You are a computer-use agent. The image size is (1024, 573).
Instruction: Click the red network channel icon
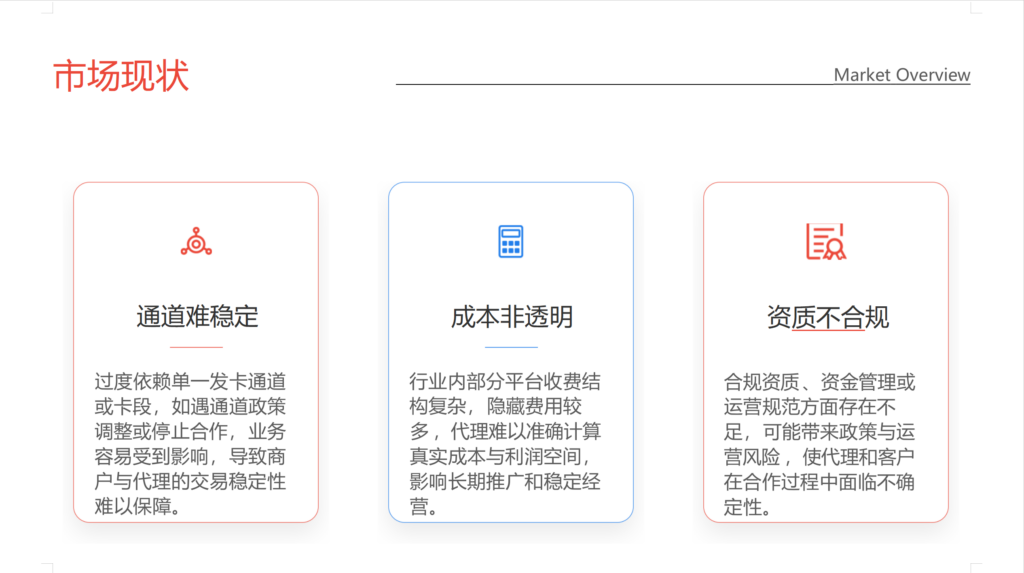(x=196, y=241)
